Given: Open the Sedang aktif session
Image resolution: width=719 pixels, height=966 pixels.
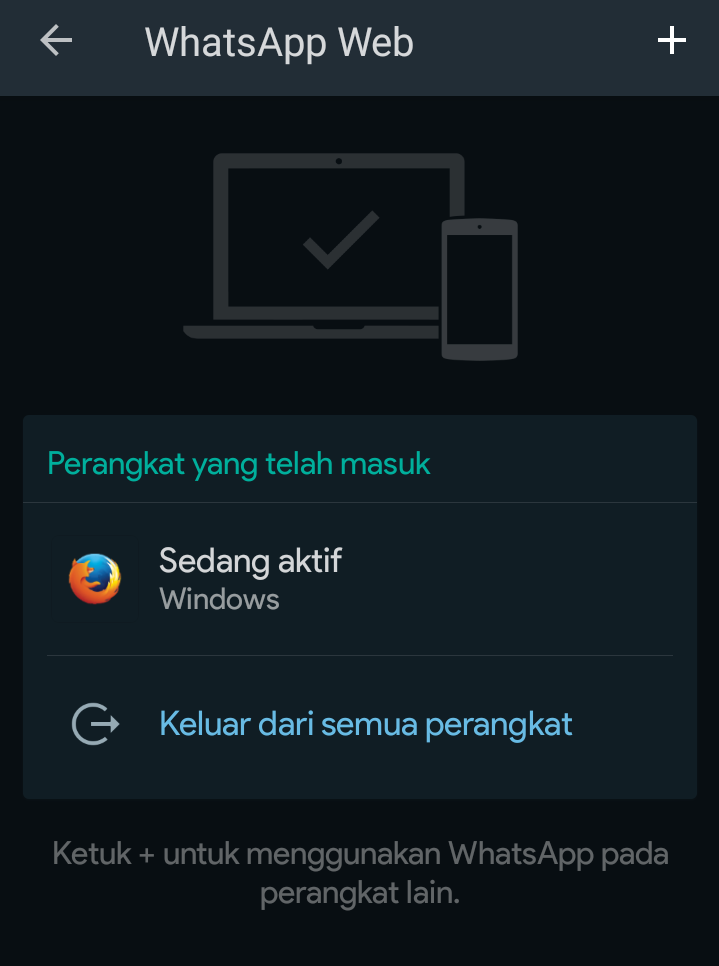Looking at the screenshot, I should tap(360, 579).
